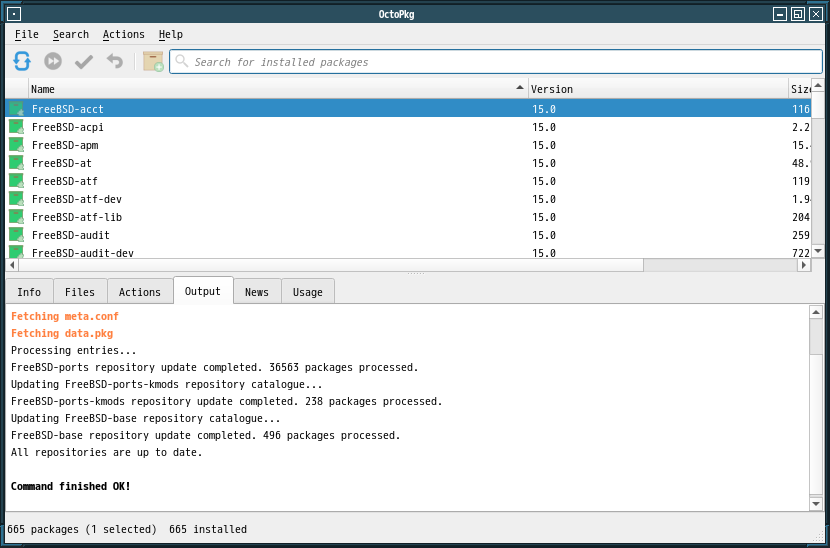Click output panel scroll-up arrow
This screenshot has width=830, height=548.
(816, 312)
